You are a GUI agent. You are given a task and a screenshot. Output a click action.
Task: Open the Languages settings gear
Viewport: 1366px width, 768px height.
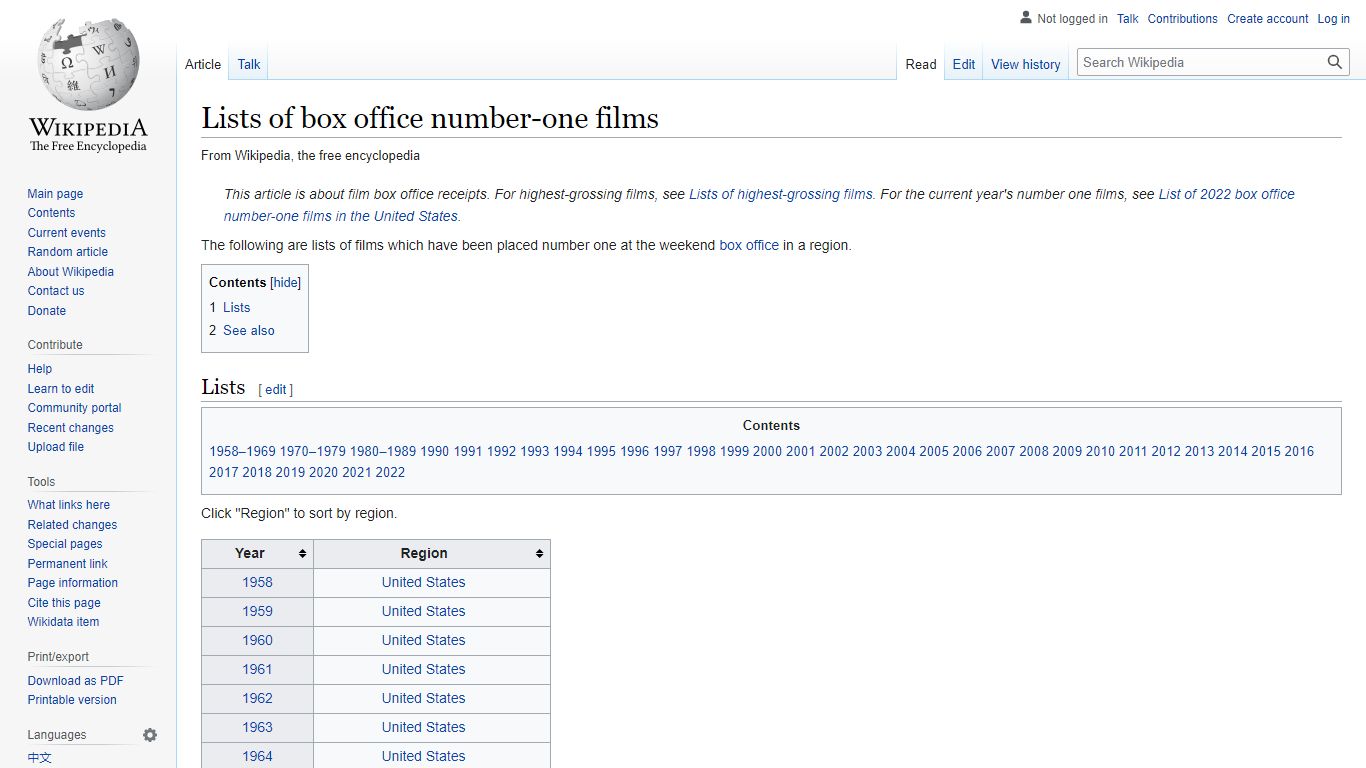150,735
